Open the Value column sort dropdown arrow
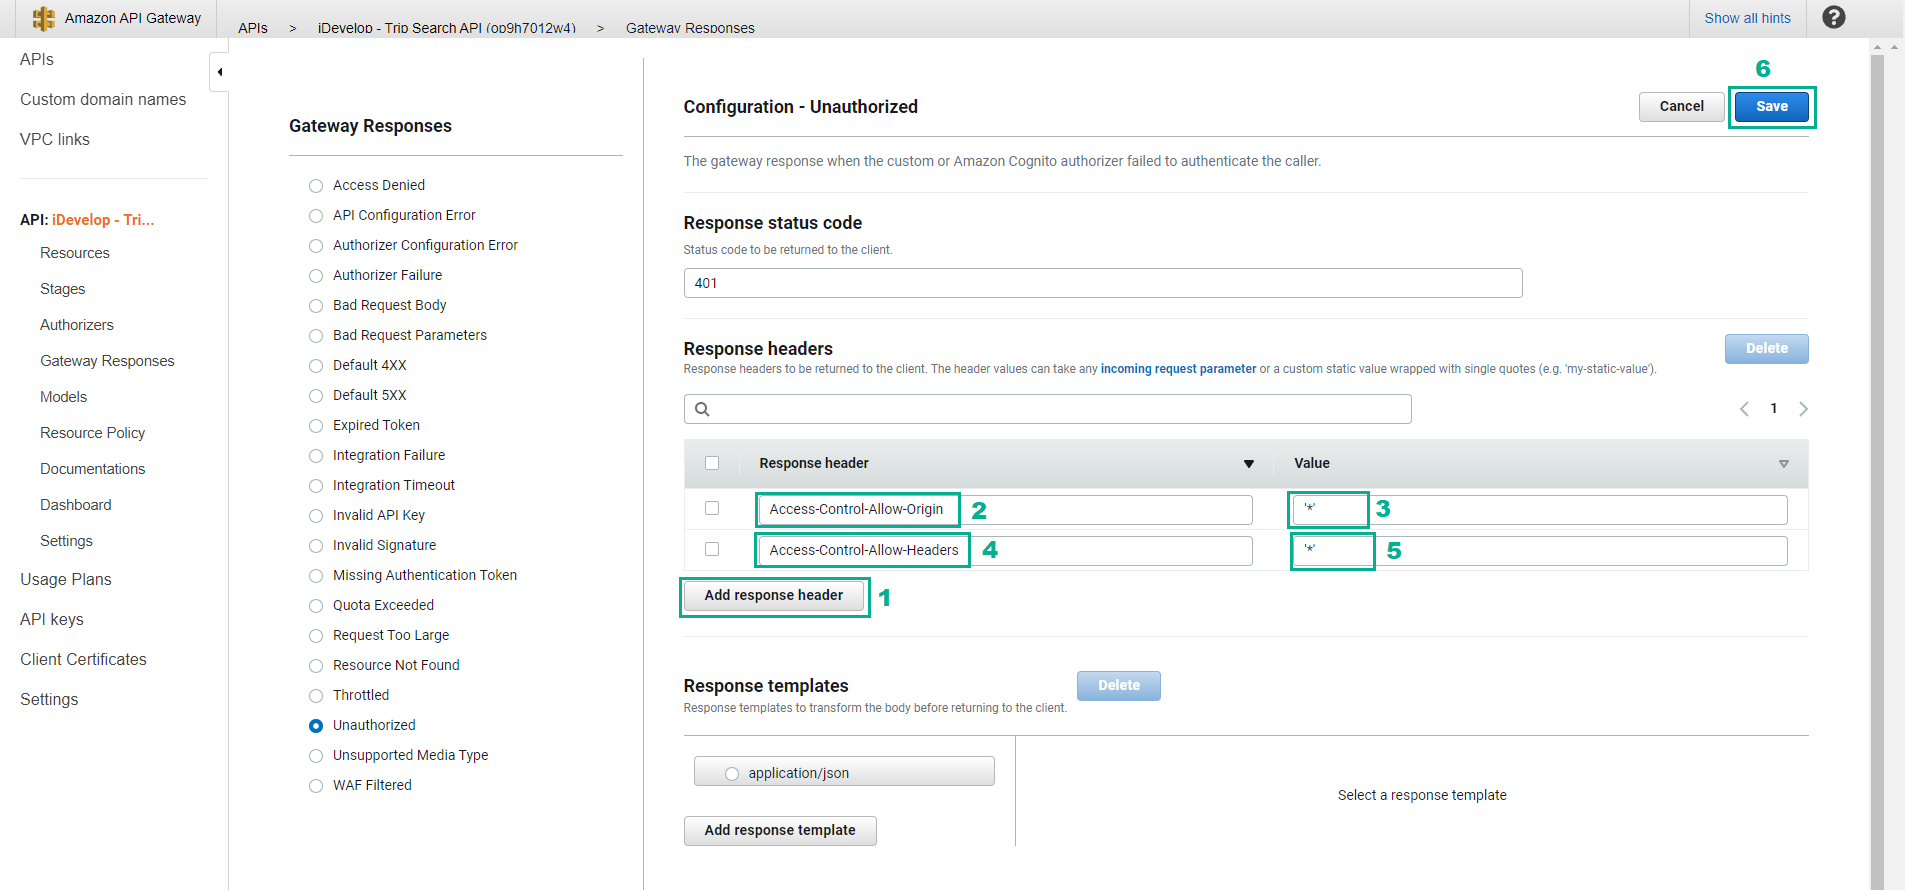This screenshot has width=1905, height=890. [1783, 464]
